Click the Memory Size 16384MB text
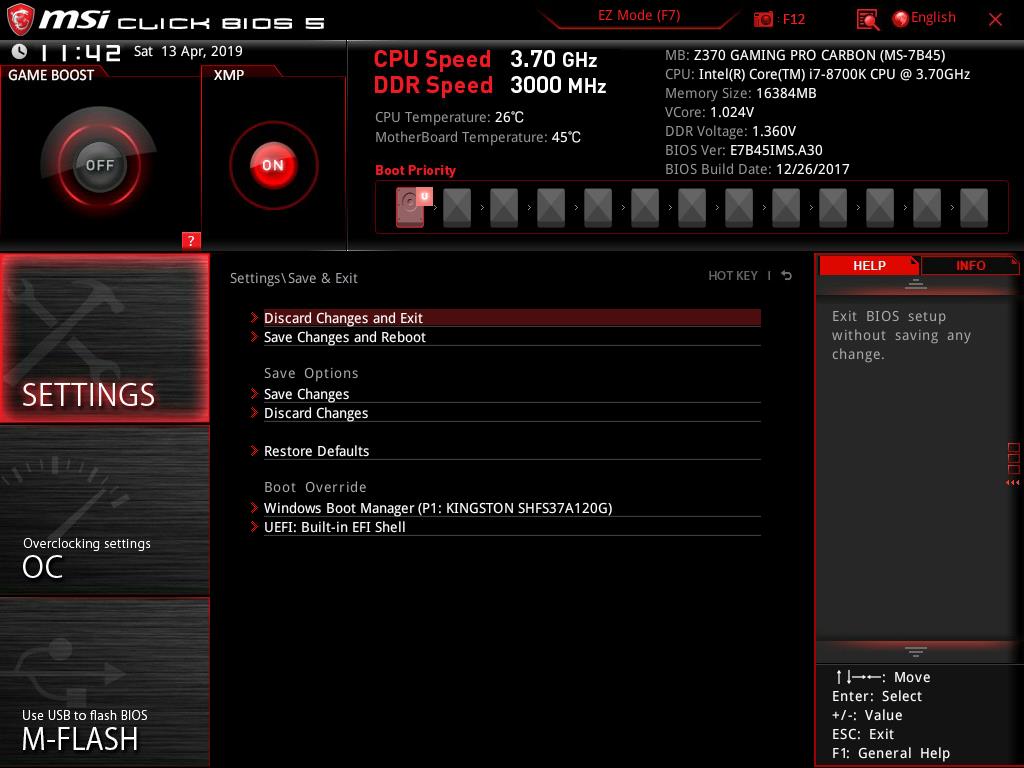Image resolution: width=1024 pixels, height=768 pixels. coord(741,93)
